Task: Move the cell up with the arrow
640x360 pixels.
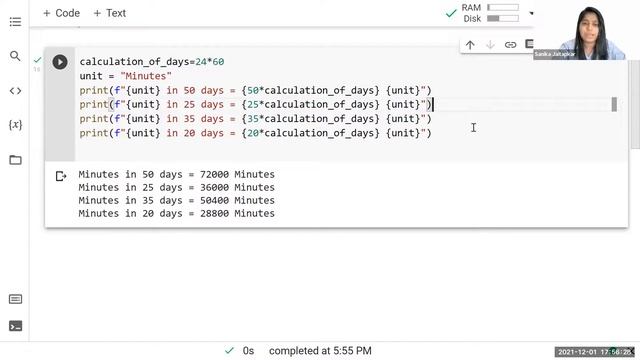Action: click(470, 45)
